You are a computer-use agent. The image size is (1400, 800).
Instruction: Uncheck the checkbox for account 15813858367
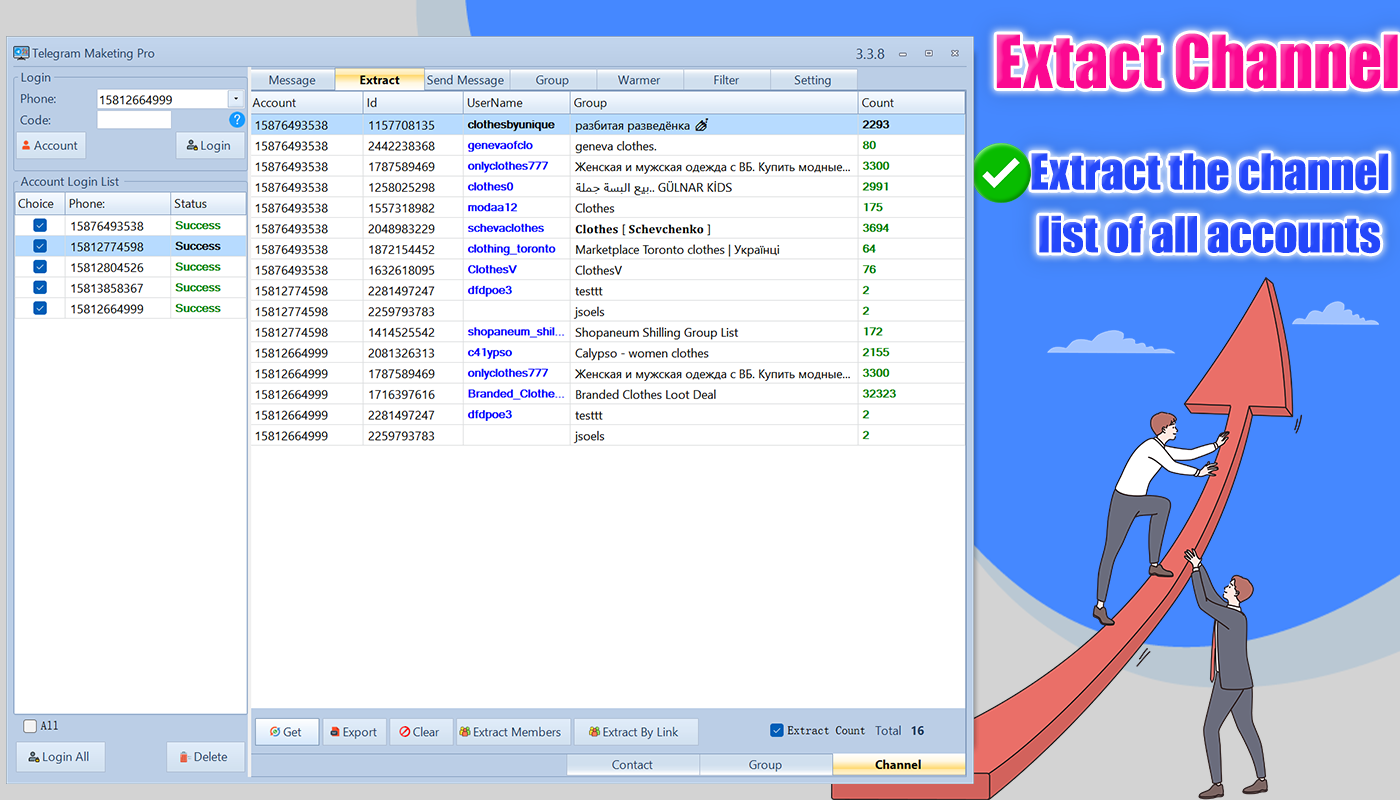(x=40, y=288)
